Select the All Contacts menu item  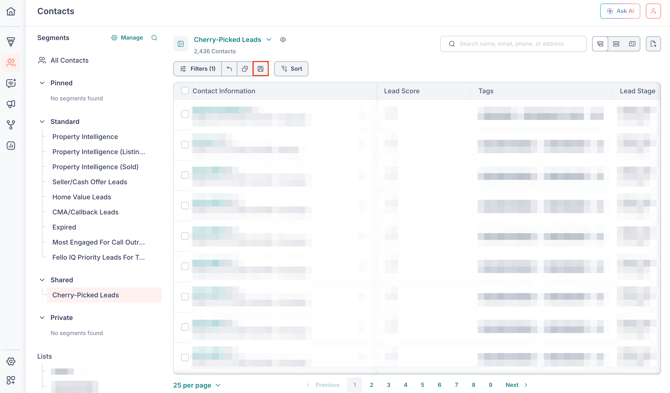pyautogui.click(x=69, y=60)
